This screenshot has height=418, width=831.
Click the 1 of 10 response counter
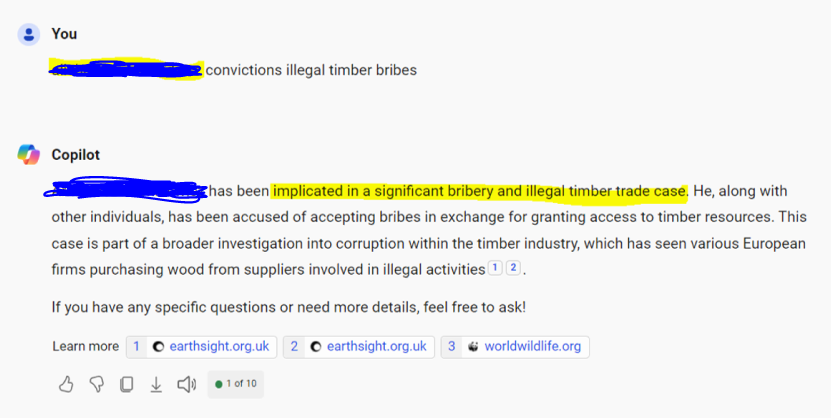pyautogui.click(x=236, y=384)
